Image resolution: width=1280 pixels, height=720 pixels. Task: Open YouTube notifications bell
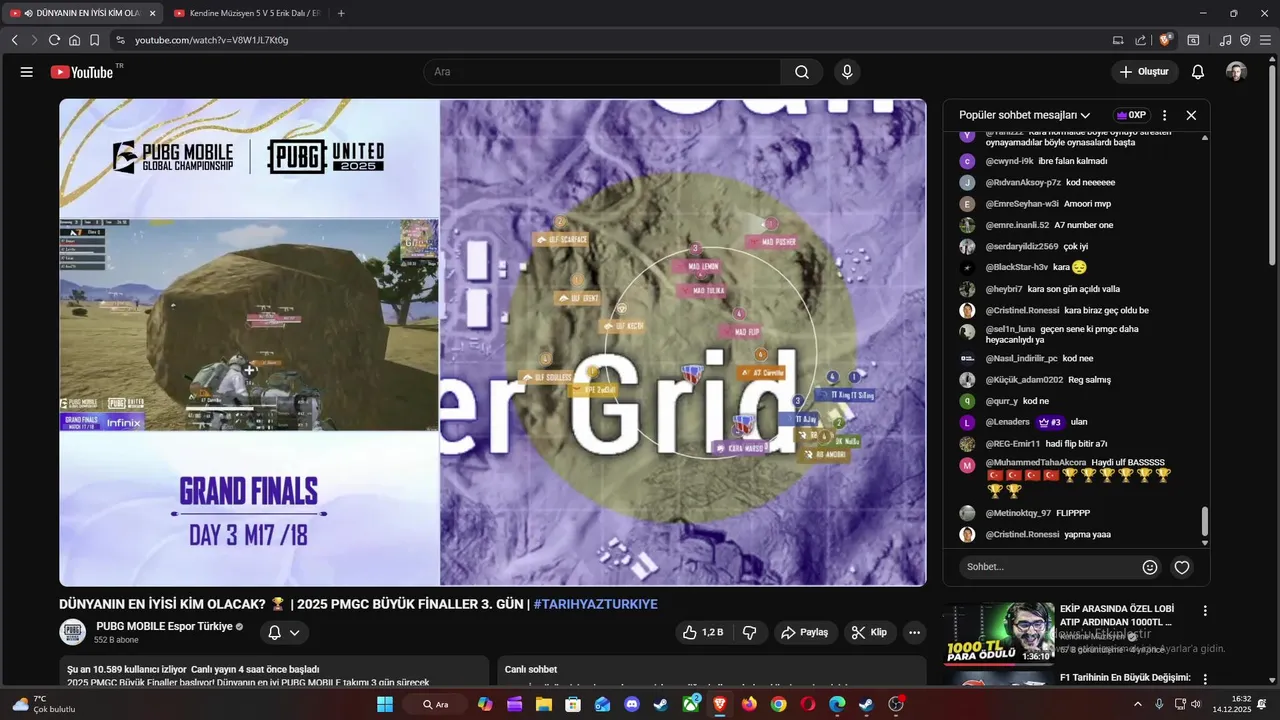(1198, 72)
